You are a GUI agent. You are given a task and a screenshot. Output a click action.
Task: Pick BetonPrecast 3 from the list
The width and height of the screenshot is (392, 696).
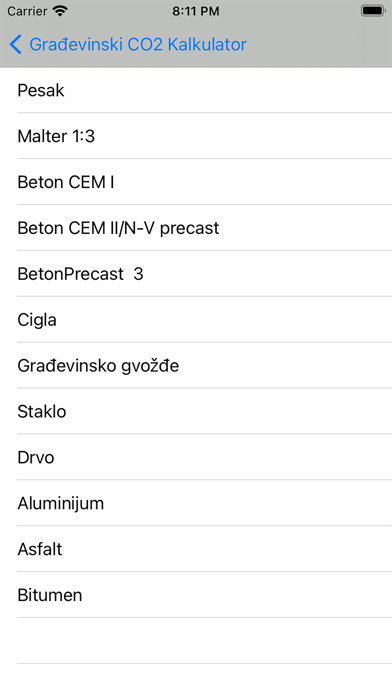(x=196, y=274)
